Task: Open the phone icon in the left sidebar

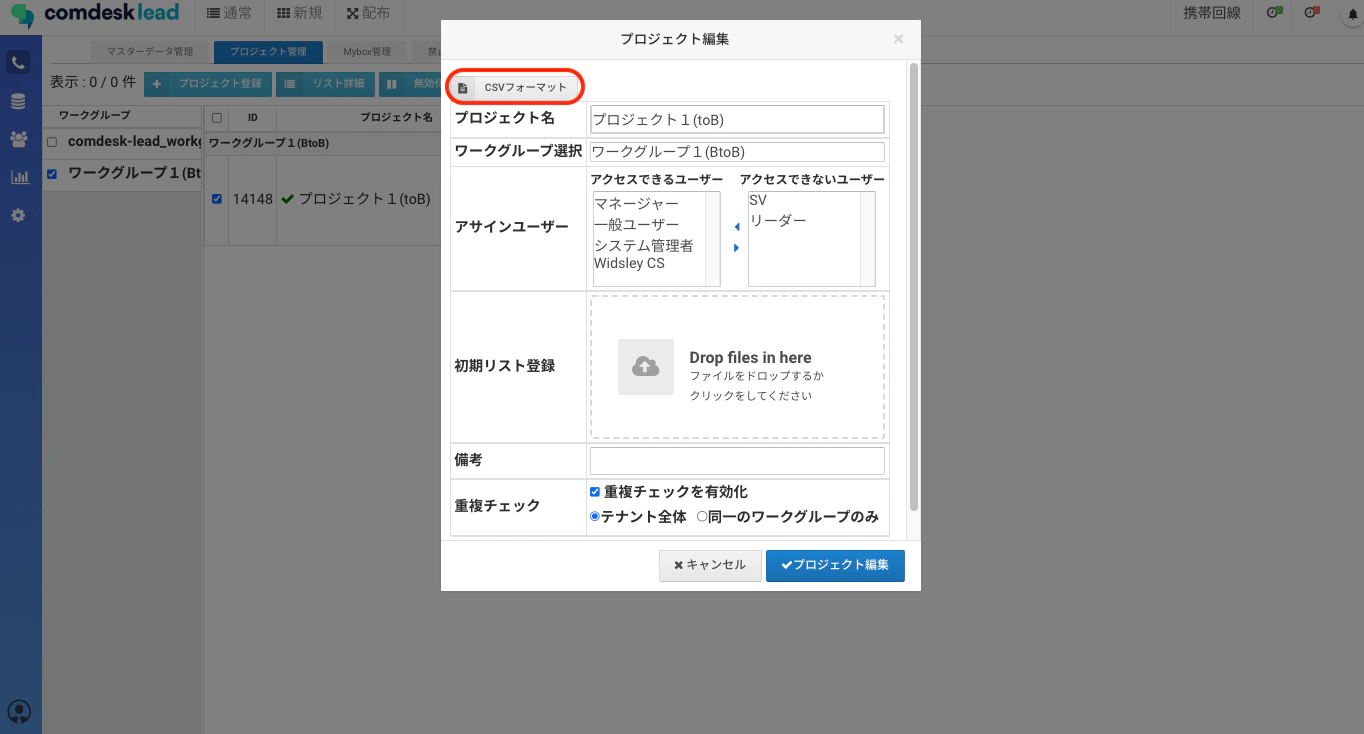Action: [18, 63]
